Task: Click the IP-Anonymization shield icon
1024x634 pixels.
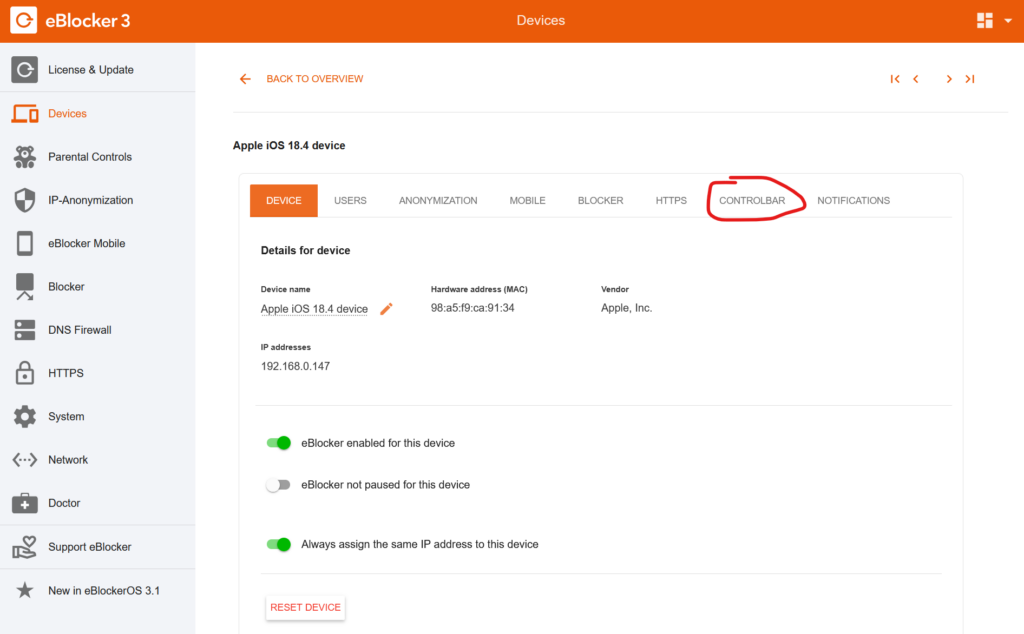Action: (25, 200)
